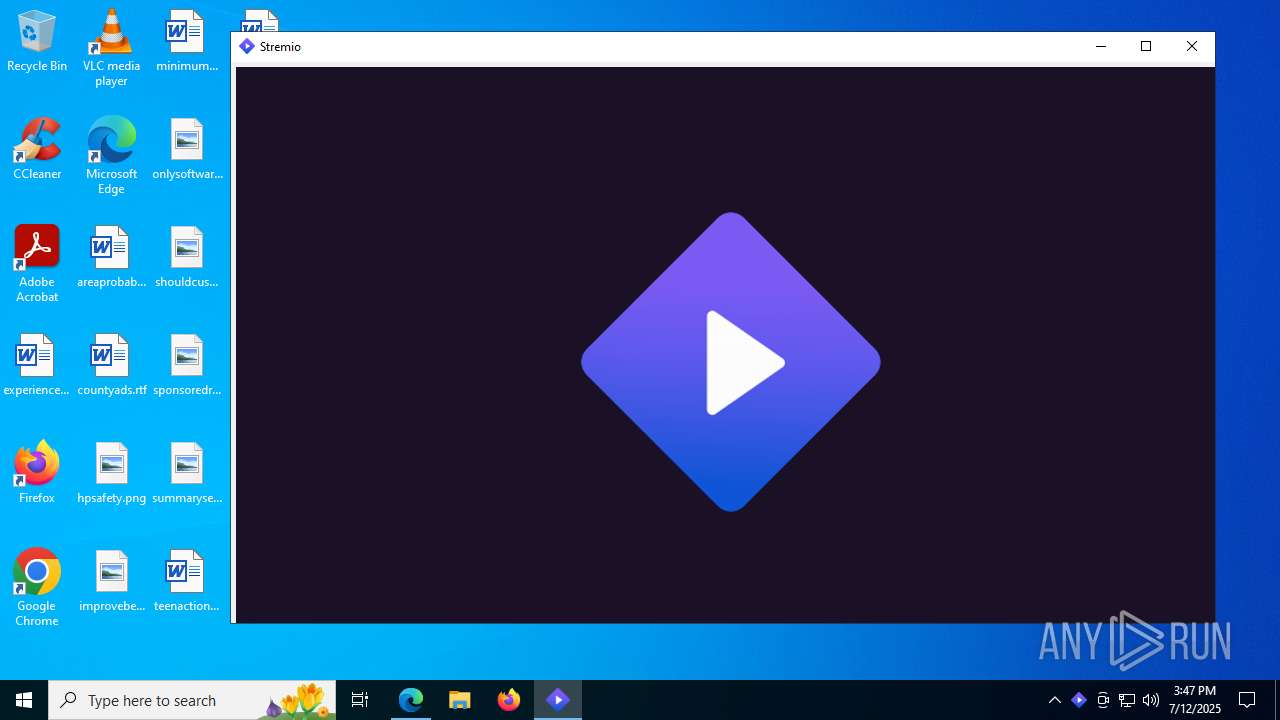Open the volume control tray icon
Image resolution: width=1280 pixels, height=720 pixels.
click(x=1151, y=700)
